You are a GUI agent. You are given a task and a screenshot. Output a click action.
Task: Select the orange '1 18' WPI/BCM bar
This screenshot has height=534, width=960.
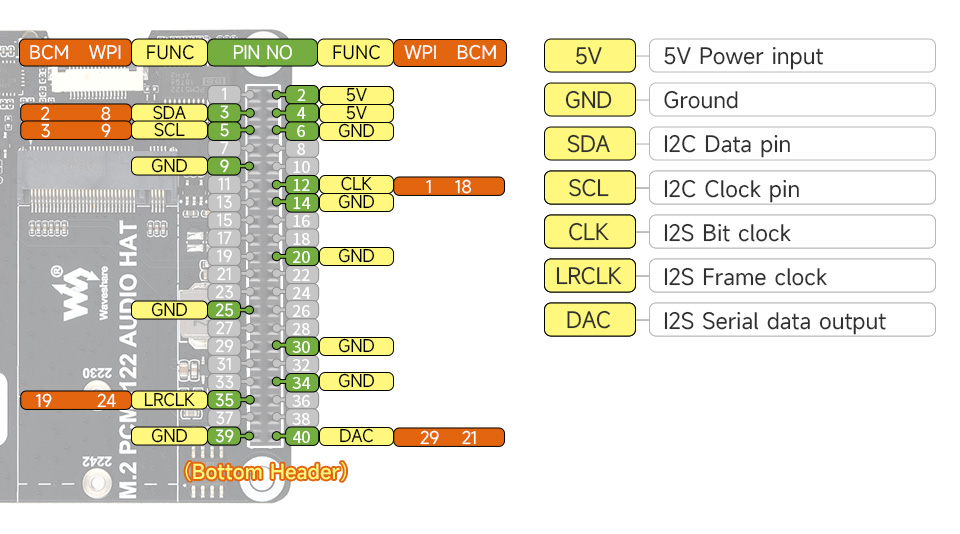coord(449,186)
